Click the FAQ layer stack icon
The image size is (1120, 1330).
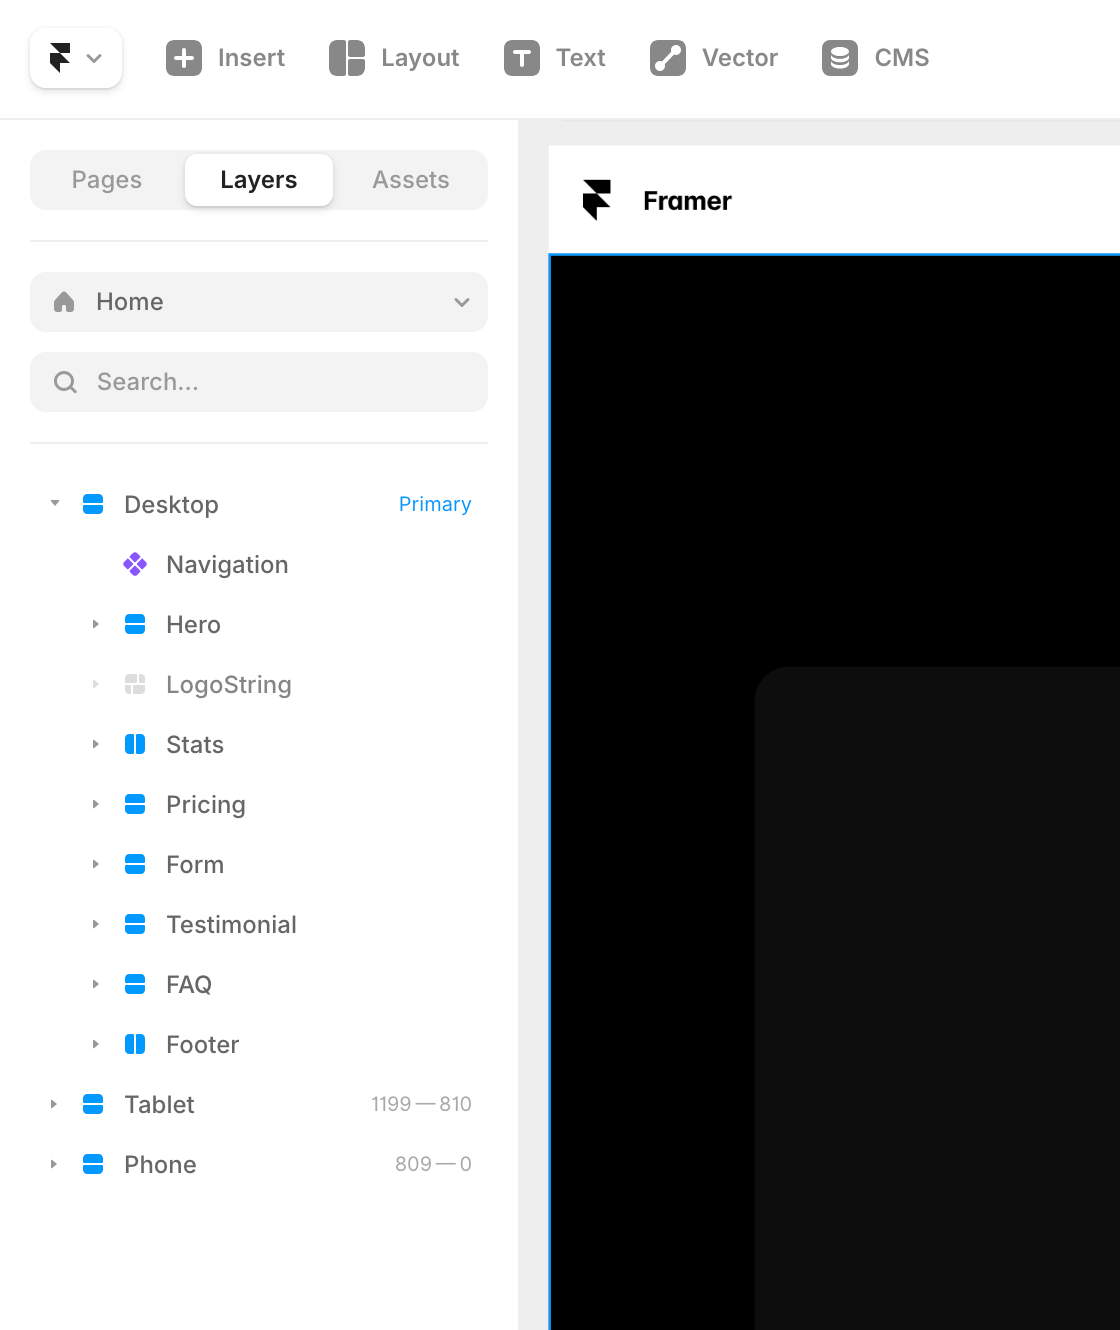coord(135,984)
